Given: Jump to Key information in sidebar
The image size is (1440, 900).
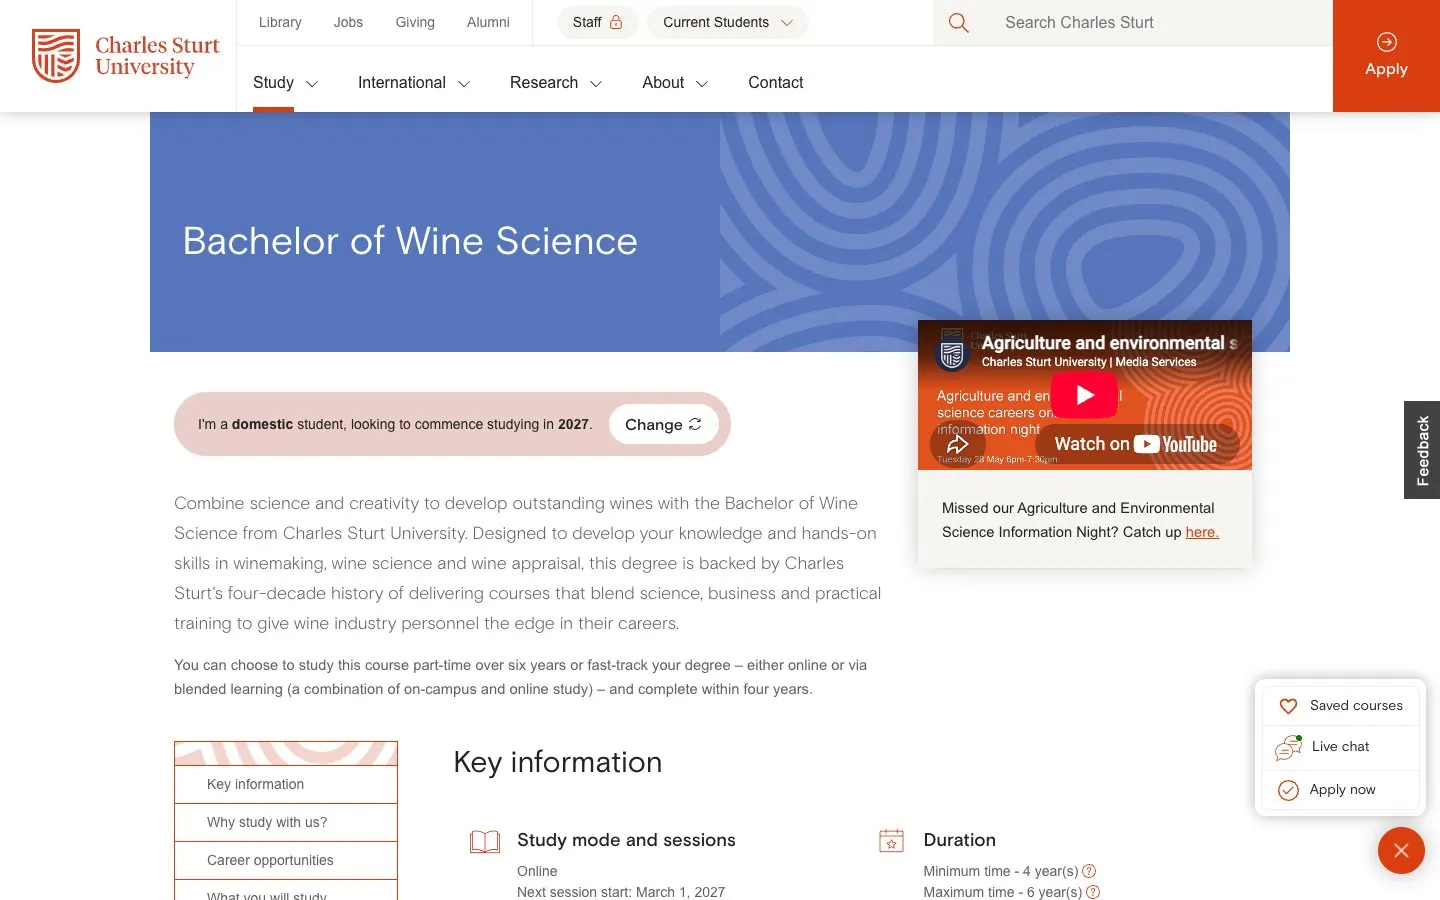Looking at the screenshot, I should pyautogui.click(x=286, y=785).
